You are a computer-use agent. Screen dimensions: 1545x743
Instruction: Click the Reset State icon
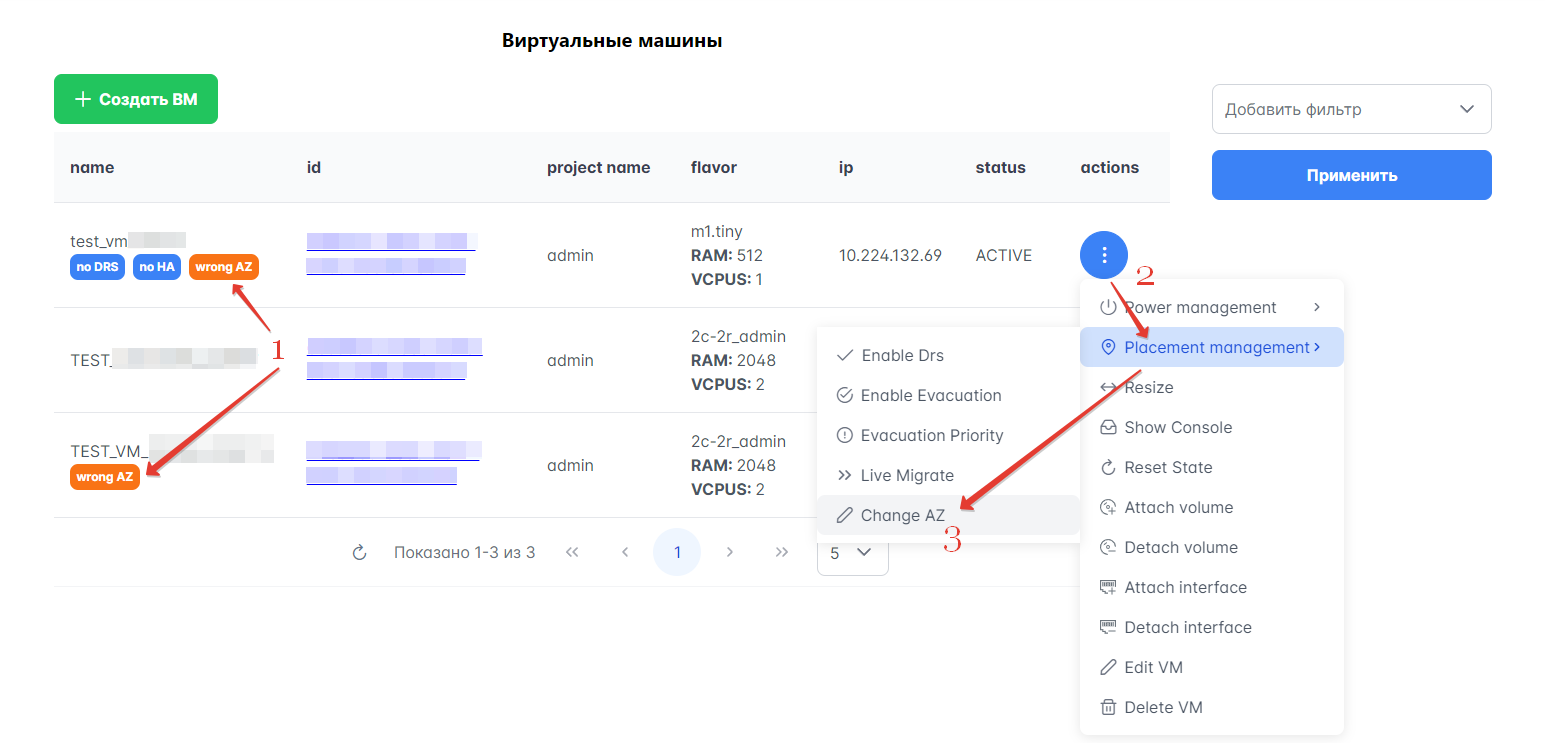(x=1108, y=467)
